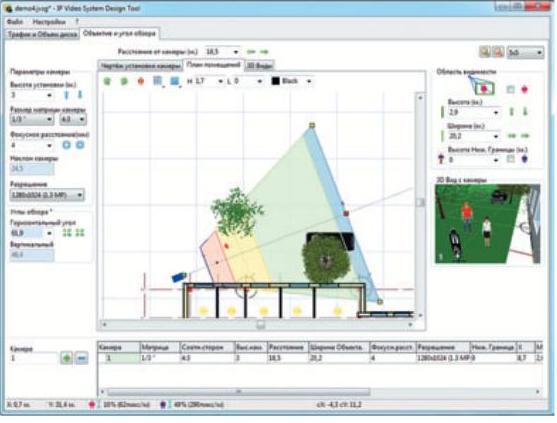The width and height of the screenshot is (557, 423).
Task: Click the green plus add camera button
Action: [66, 358]
